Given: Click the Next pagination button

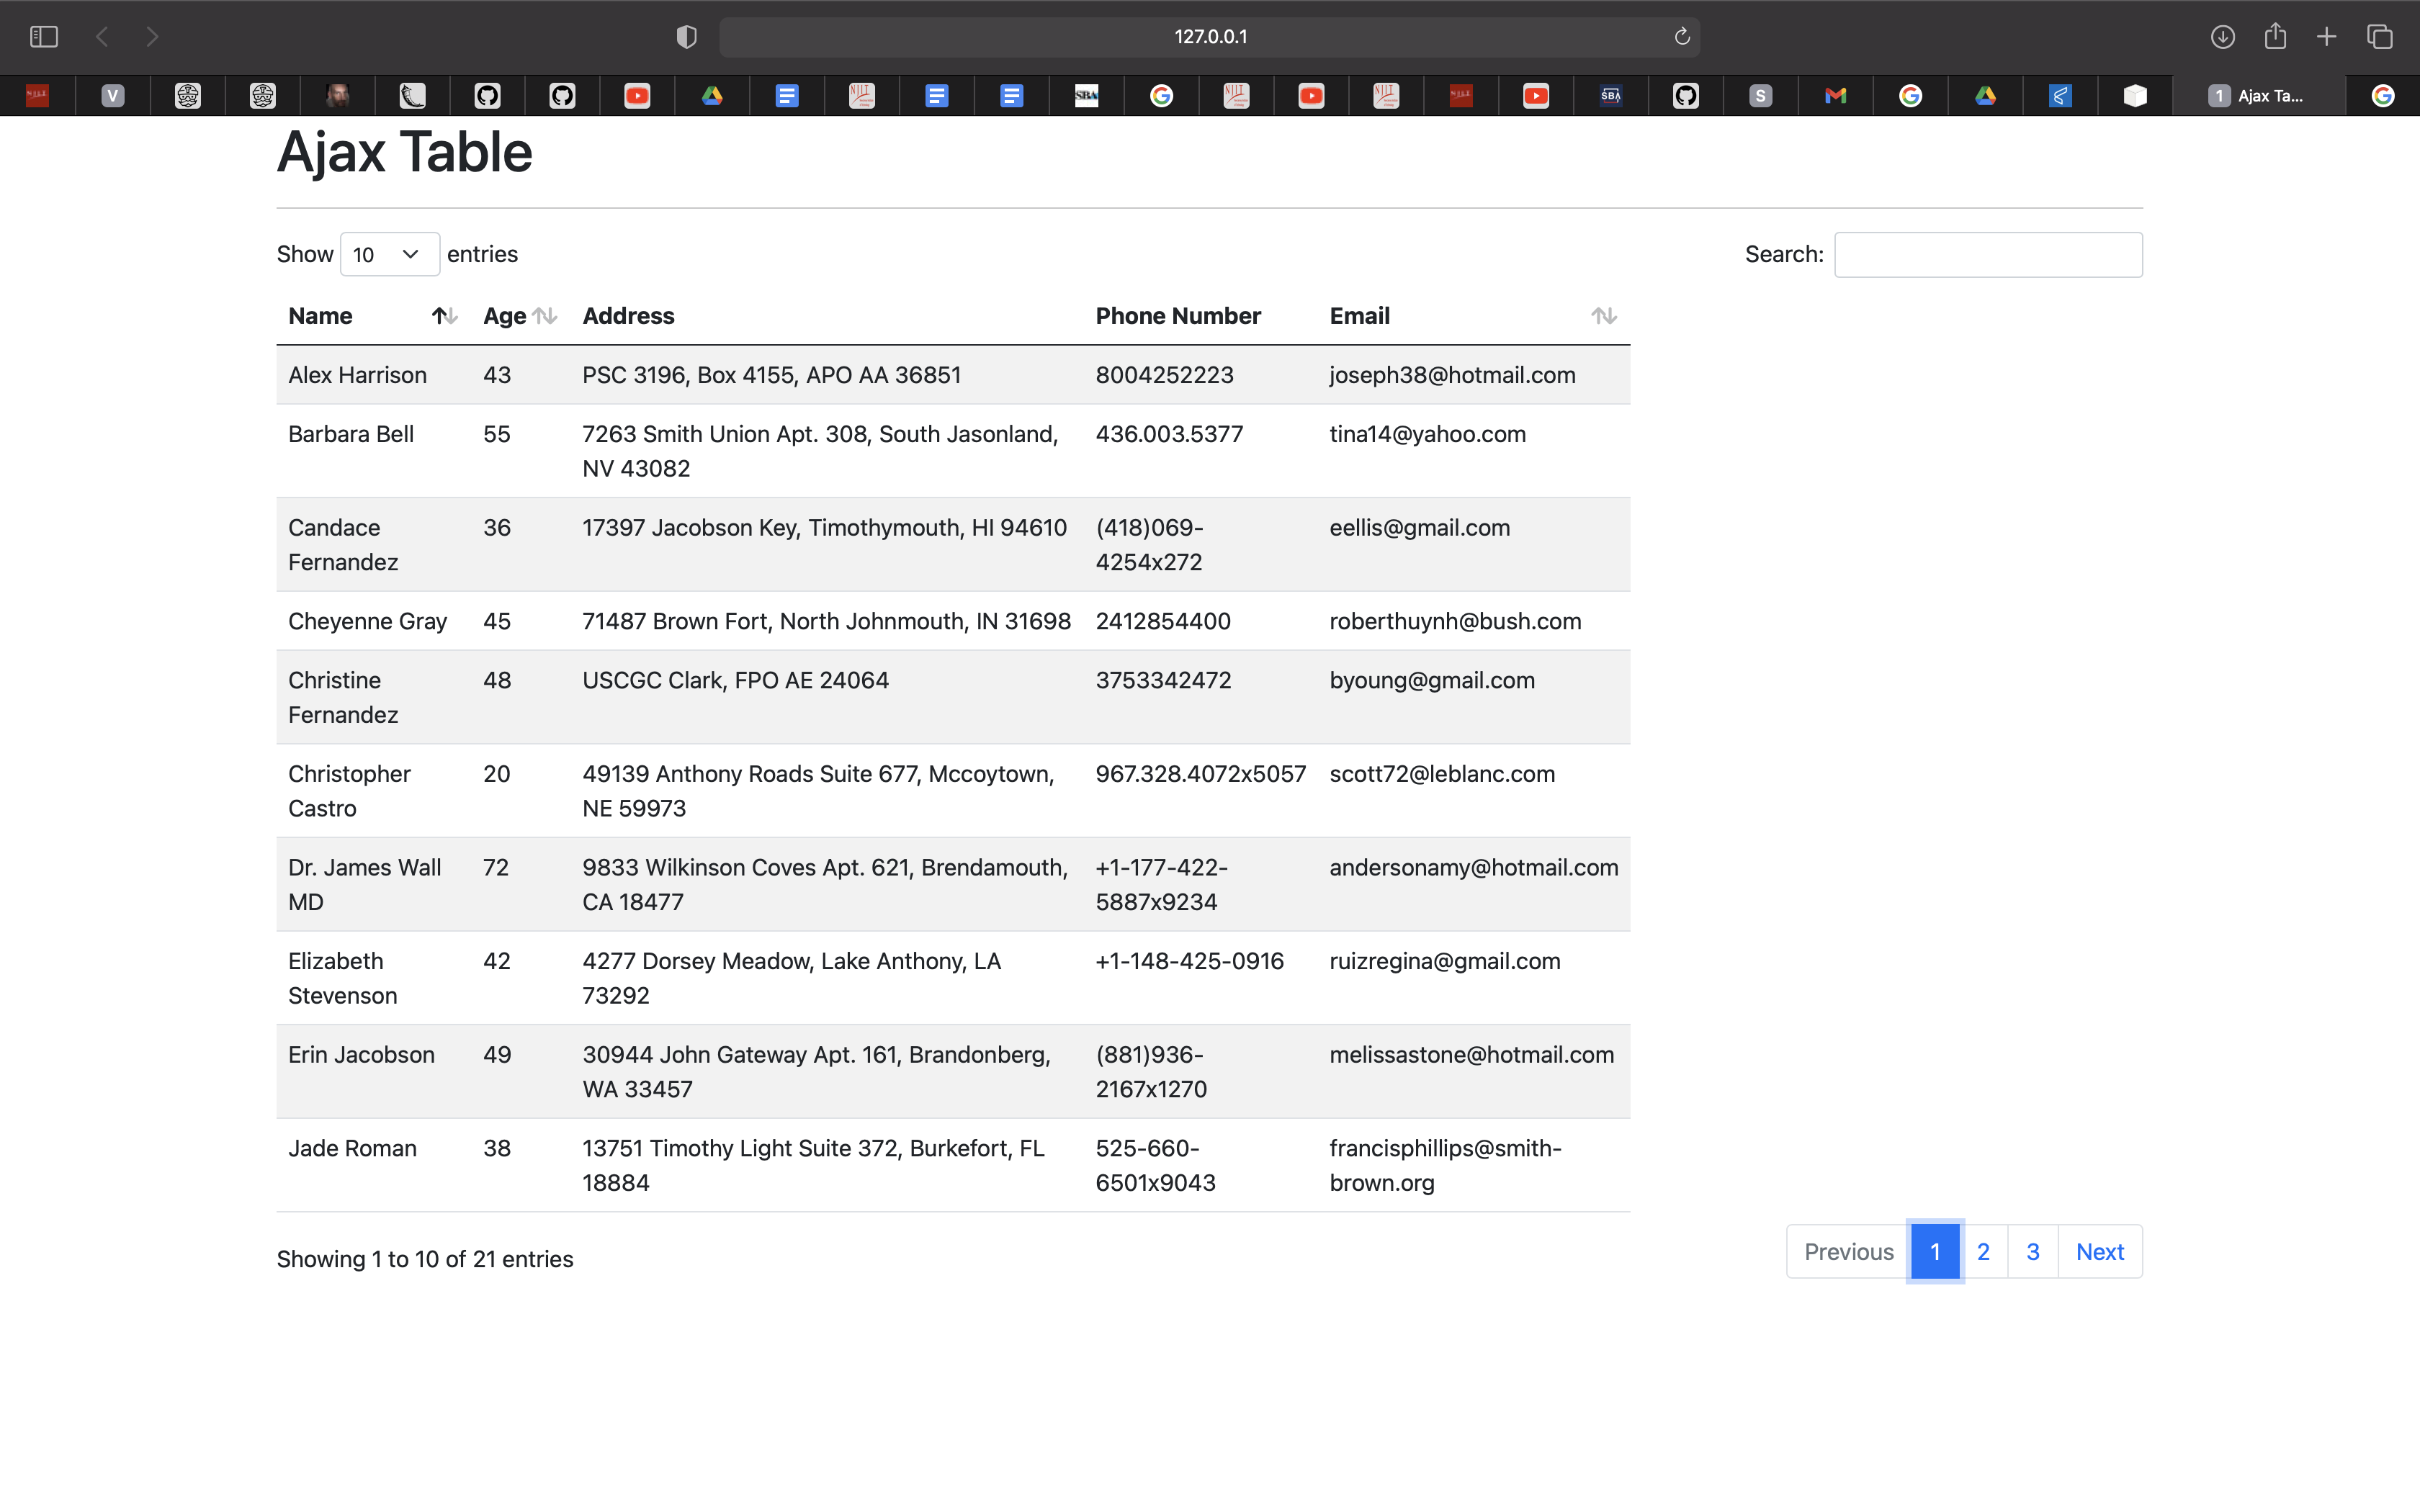Looking at the screenshot, I should click(x=2099, y=1251).
